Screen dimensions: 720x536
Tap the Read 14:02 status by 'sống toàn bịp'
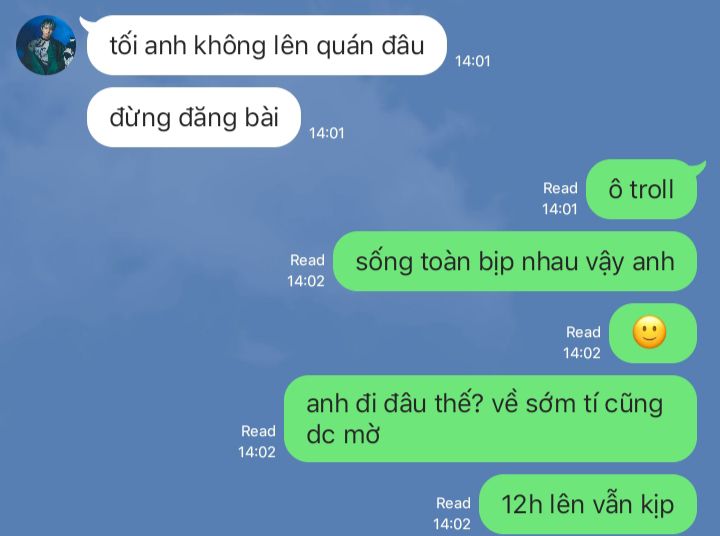(x=306, y=271)
